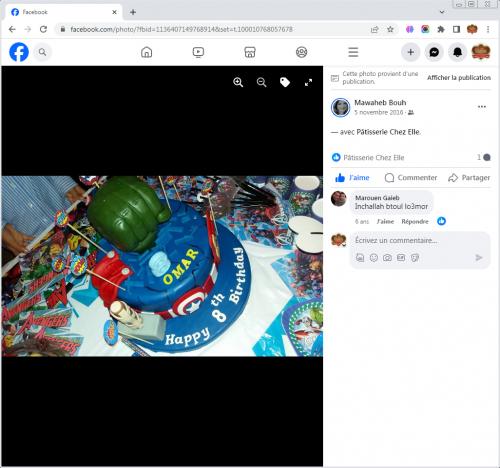This screenshot has height=468, width=500.
Task: Enter fullscreen photo view
Action: point(308,82)
